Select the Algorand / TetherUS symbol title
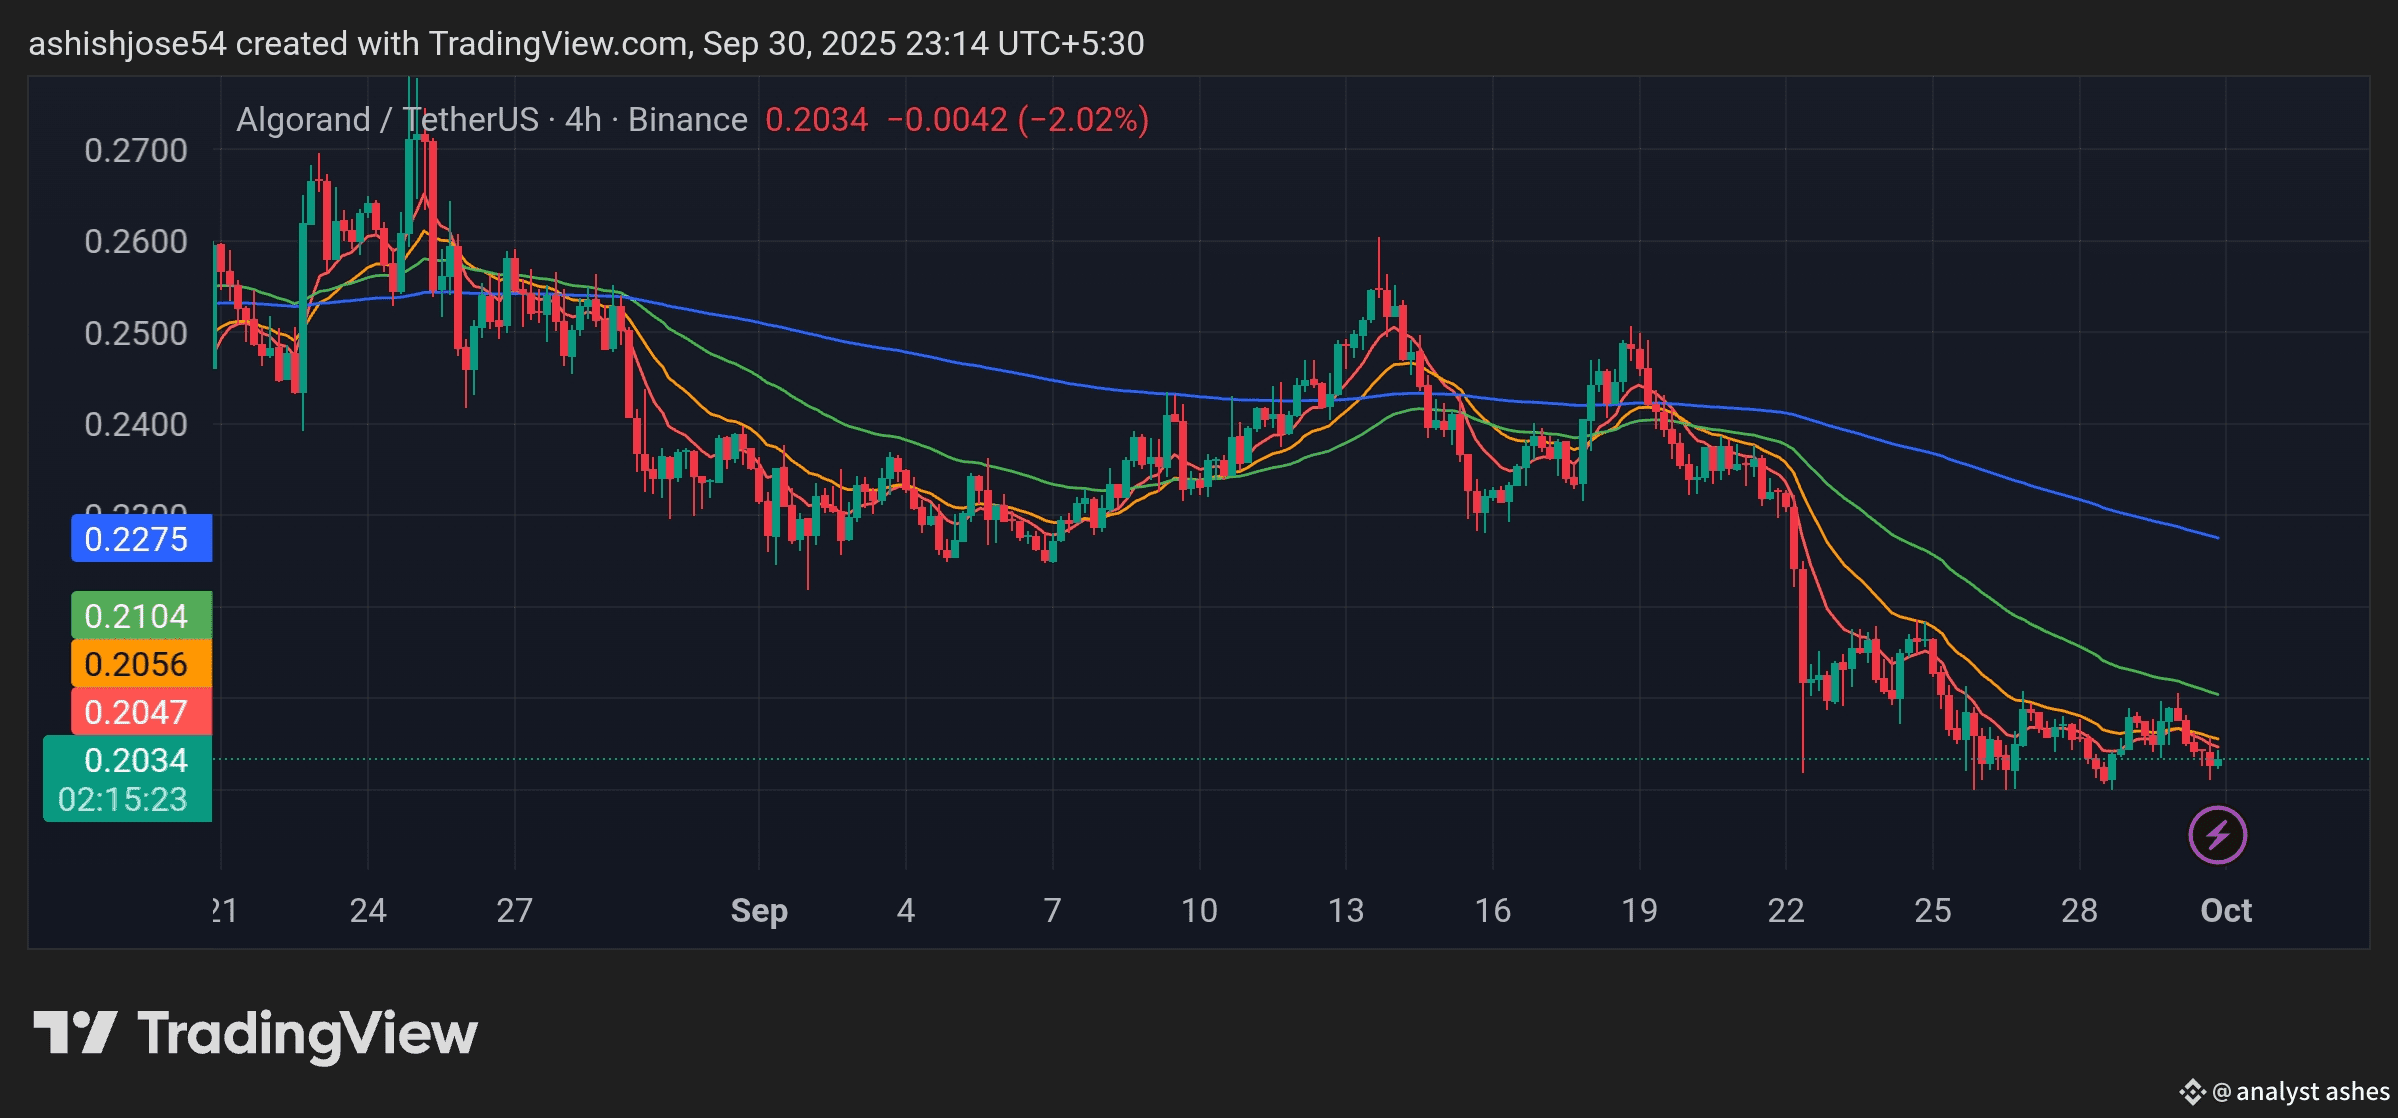2398x1118 pixels. pyautogui.click(x=387, y=120)
